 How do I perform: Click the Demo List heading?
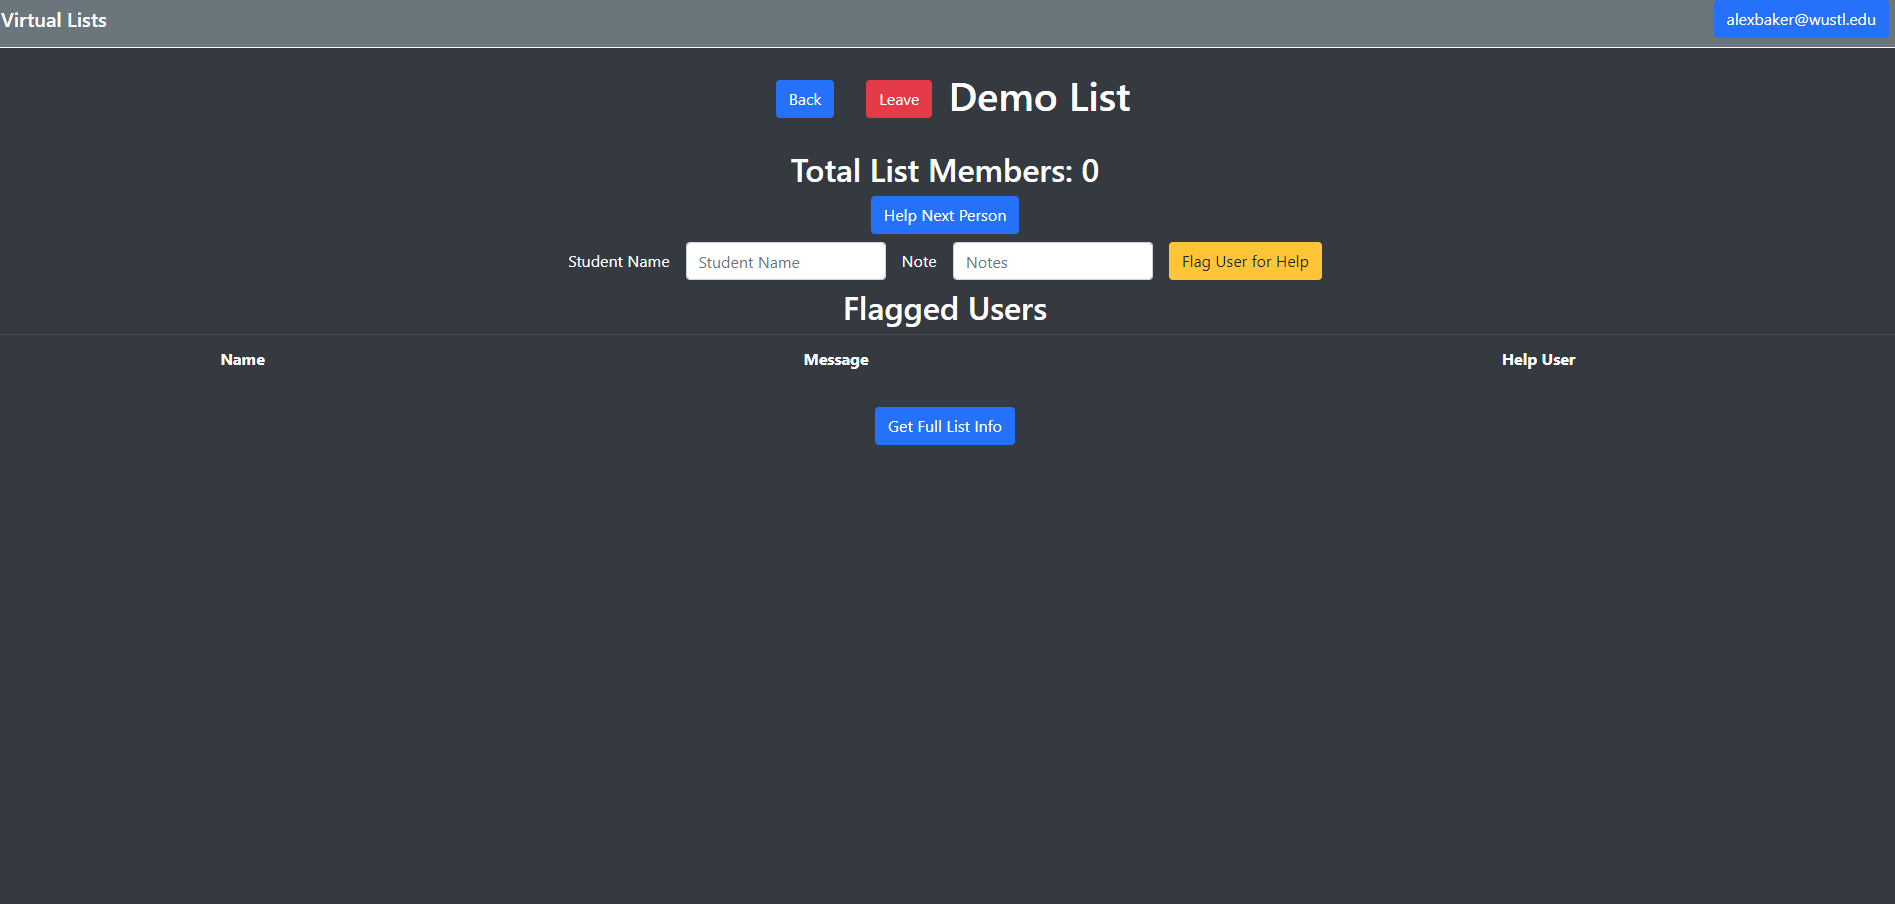[1039, 98]
